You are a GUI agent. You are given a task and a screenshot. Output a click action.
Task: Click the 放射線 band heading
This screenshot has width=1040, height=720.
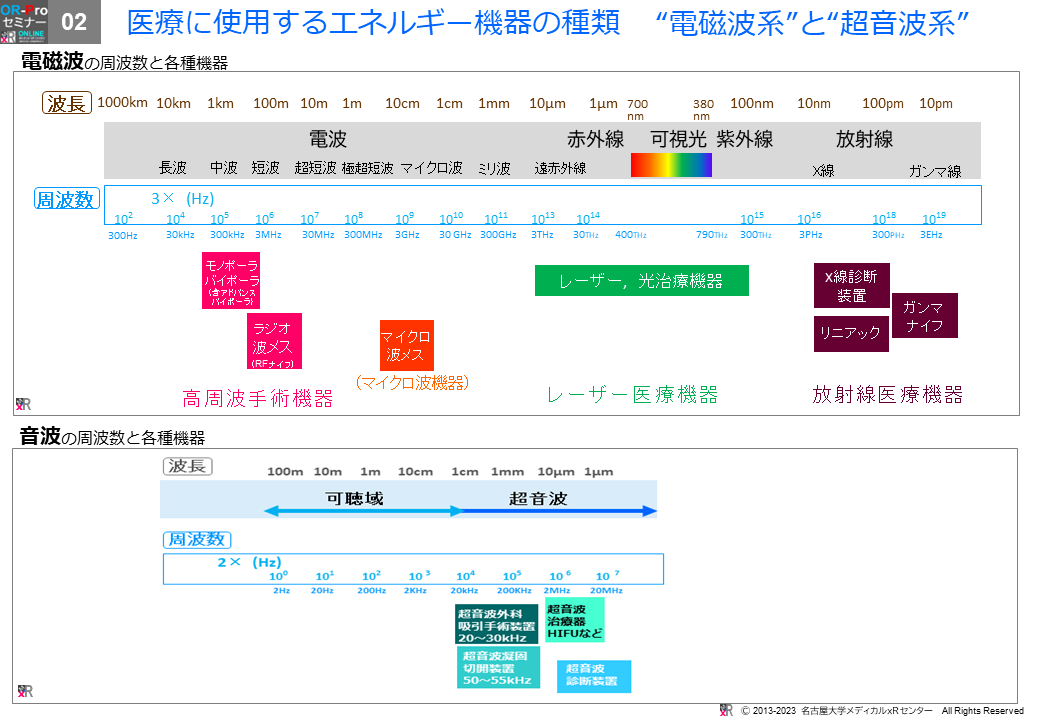click(x=864, y=139)
